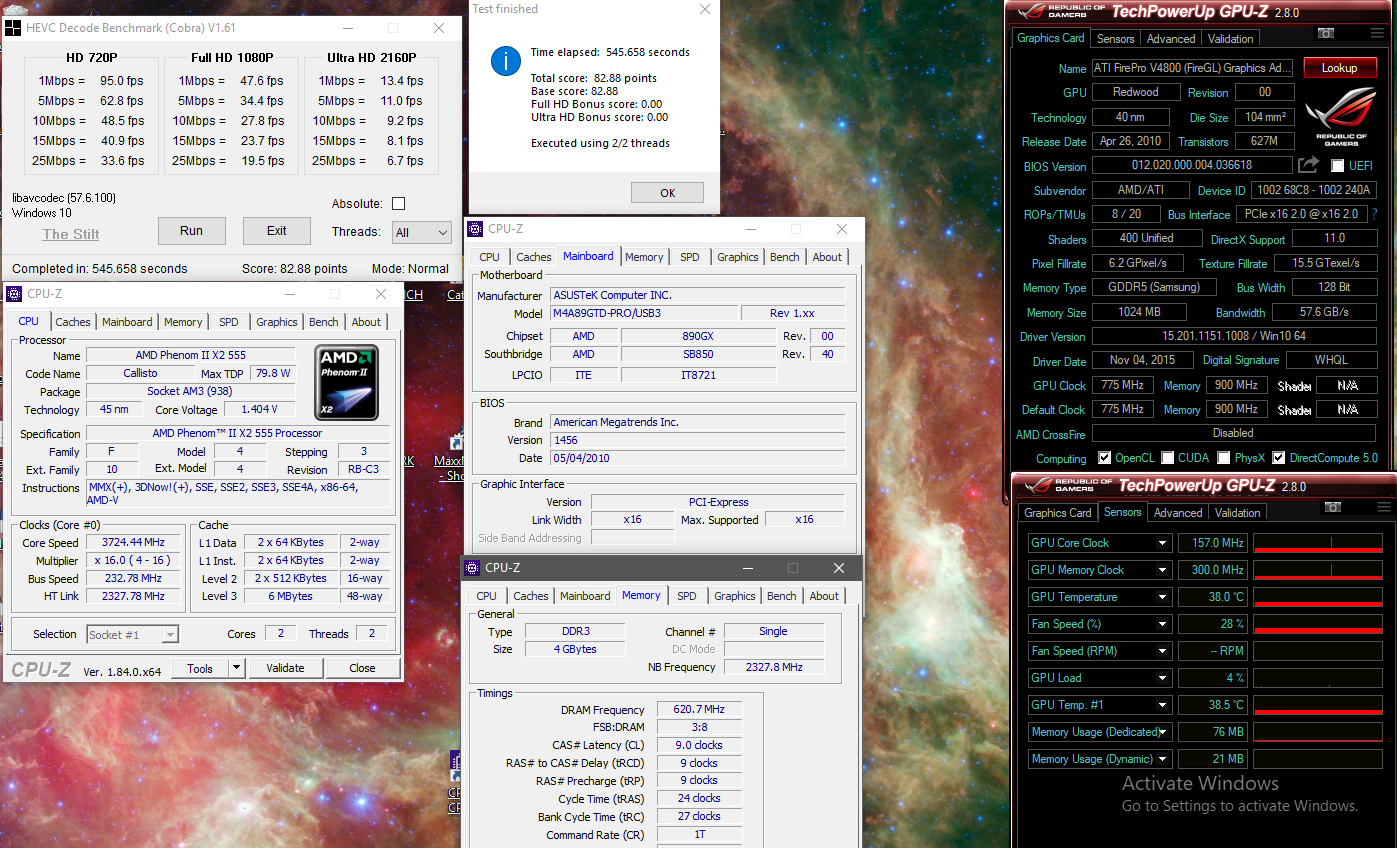This screenshot has width=1397, height=848.
Task: Toggle the DirectCompute 5.0 checkbox
Action: 1277,458
